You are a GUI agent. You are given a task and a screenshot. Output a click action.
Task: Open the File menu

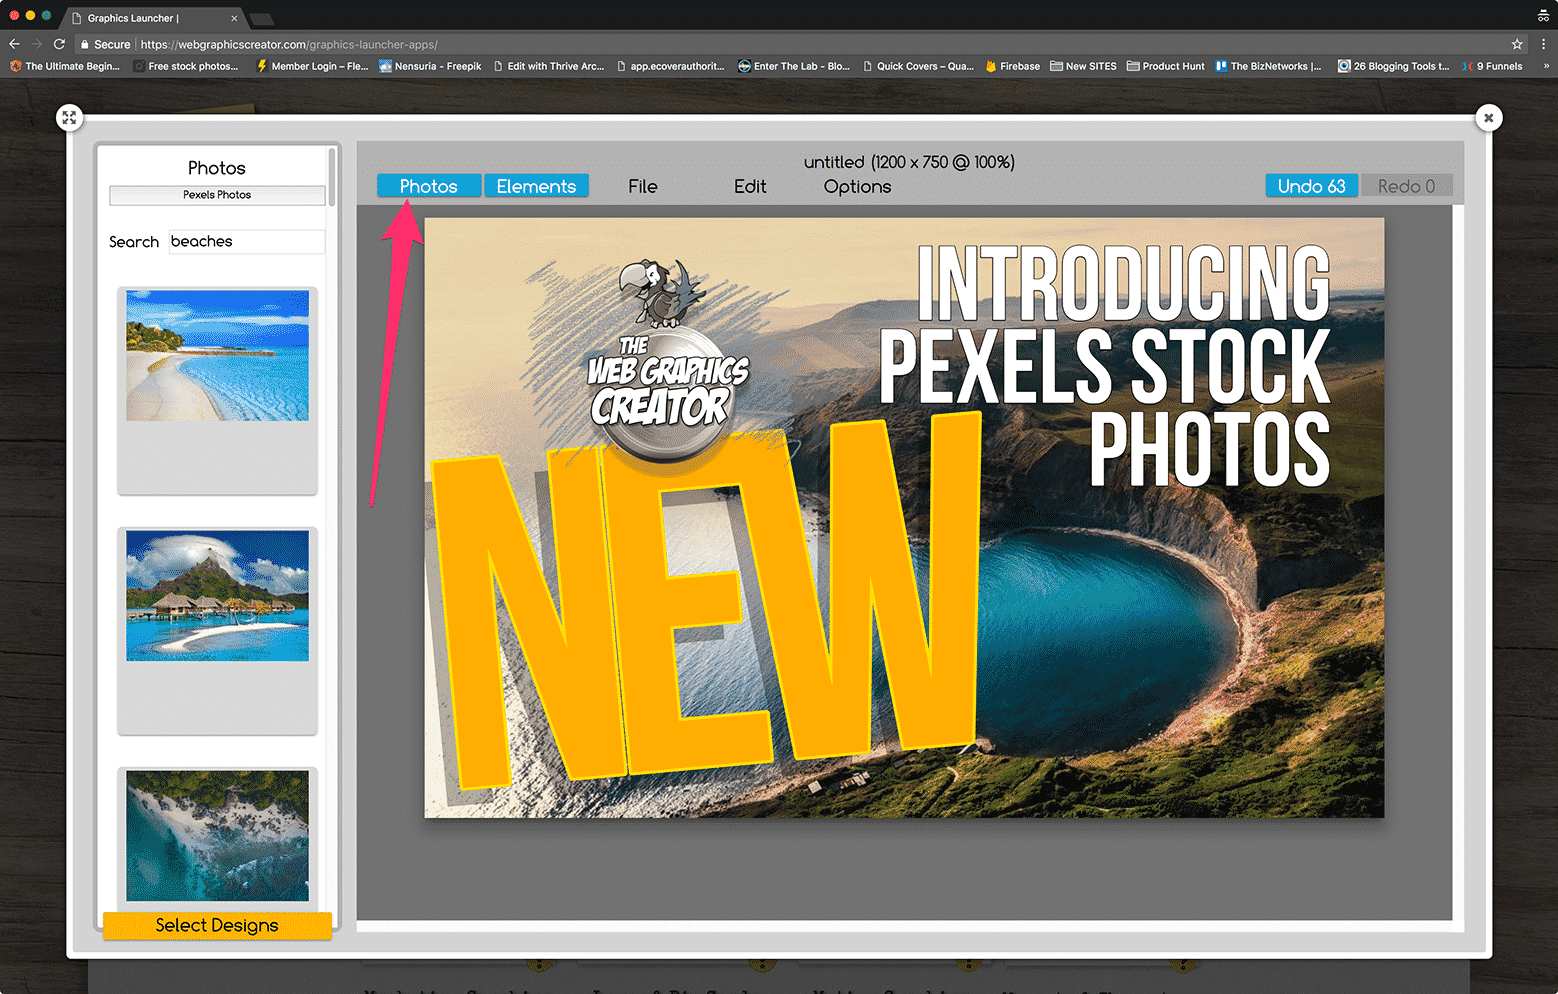click(x=642, y=186)
